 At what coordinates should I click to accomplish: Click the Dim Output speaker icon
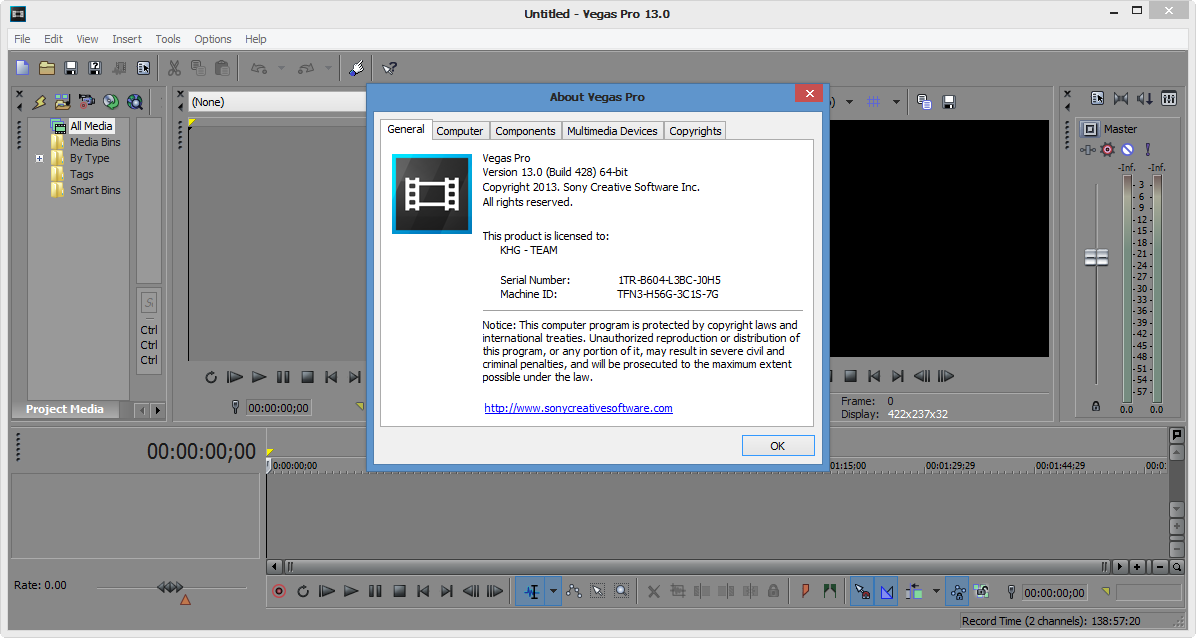(x=1145, y=98)
